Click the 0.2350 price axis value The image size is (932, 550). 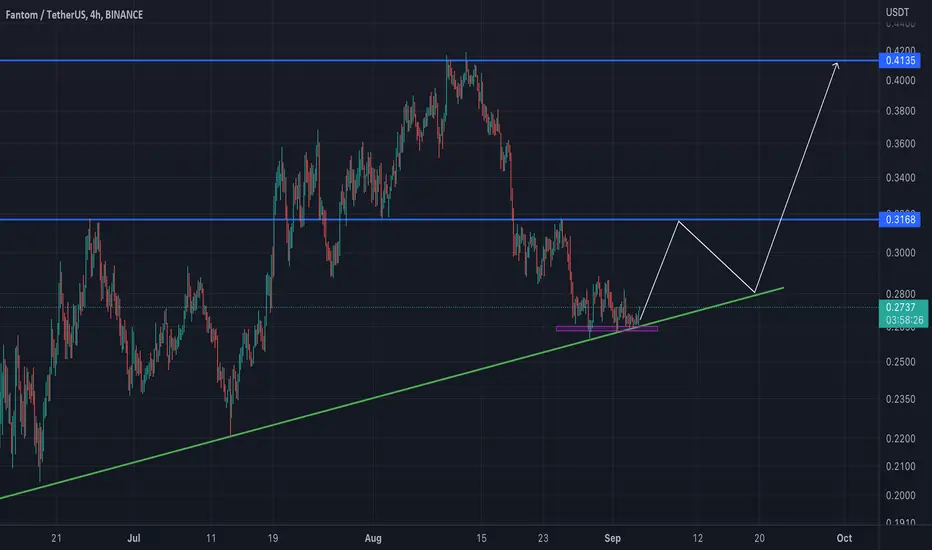click(900, 399)
